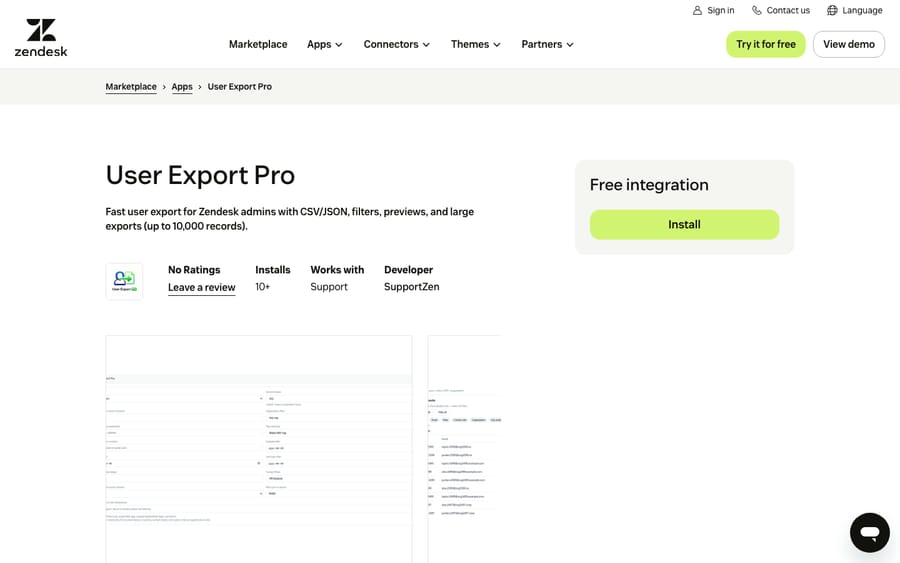
Task: Click the Sign in person icon
Action: click(697, 10)
